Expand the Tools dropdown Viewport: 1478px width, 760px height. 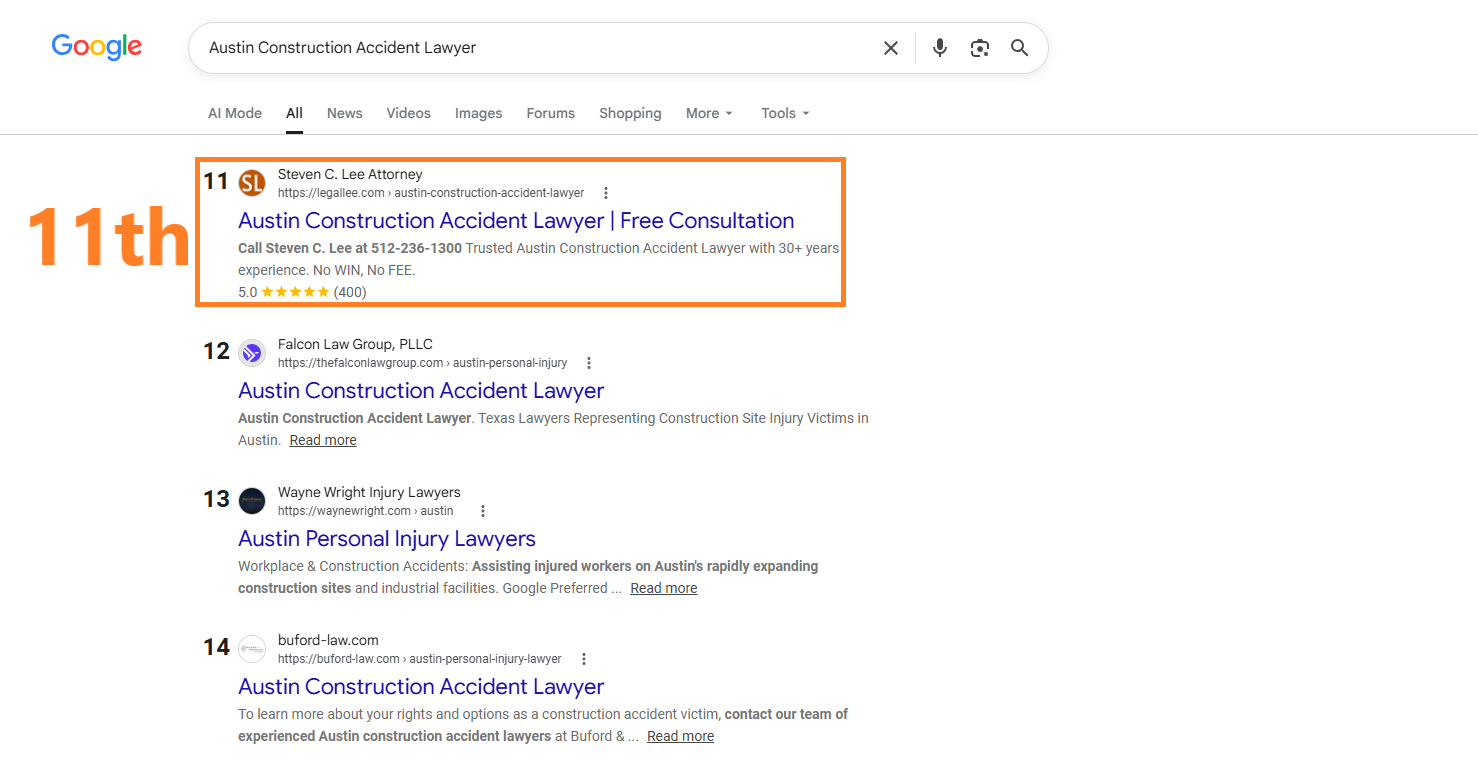pos(785,113)
